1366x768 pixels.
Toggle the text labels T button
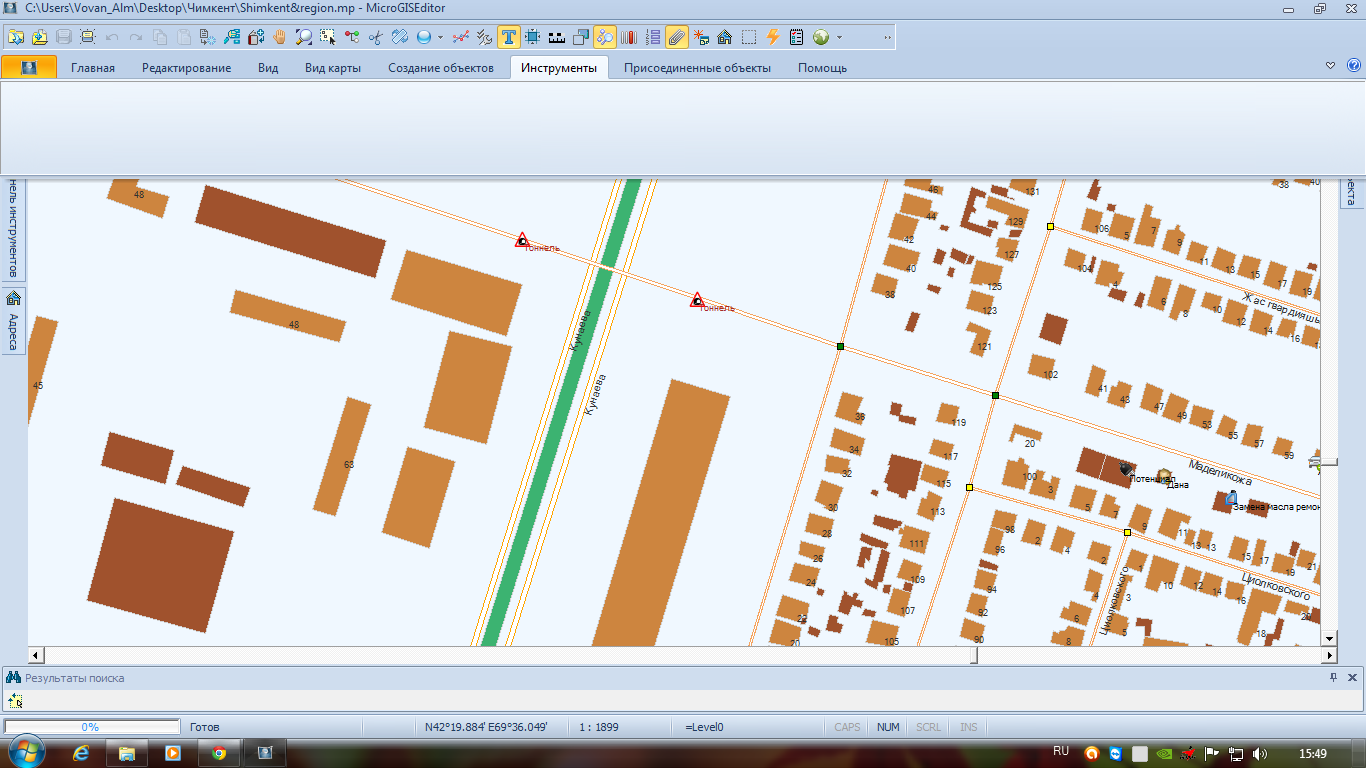(508, 38)
